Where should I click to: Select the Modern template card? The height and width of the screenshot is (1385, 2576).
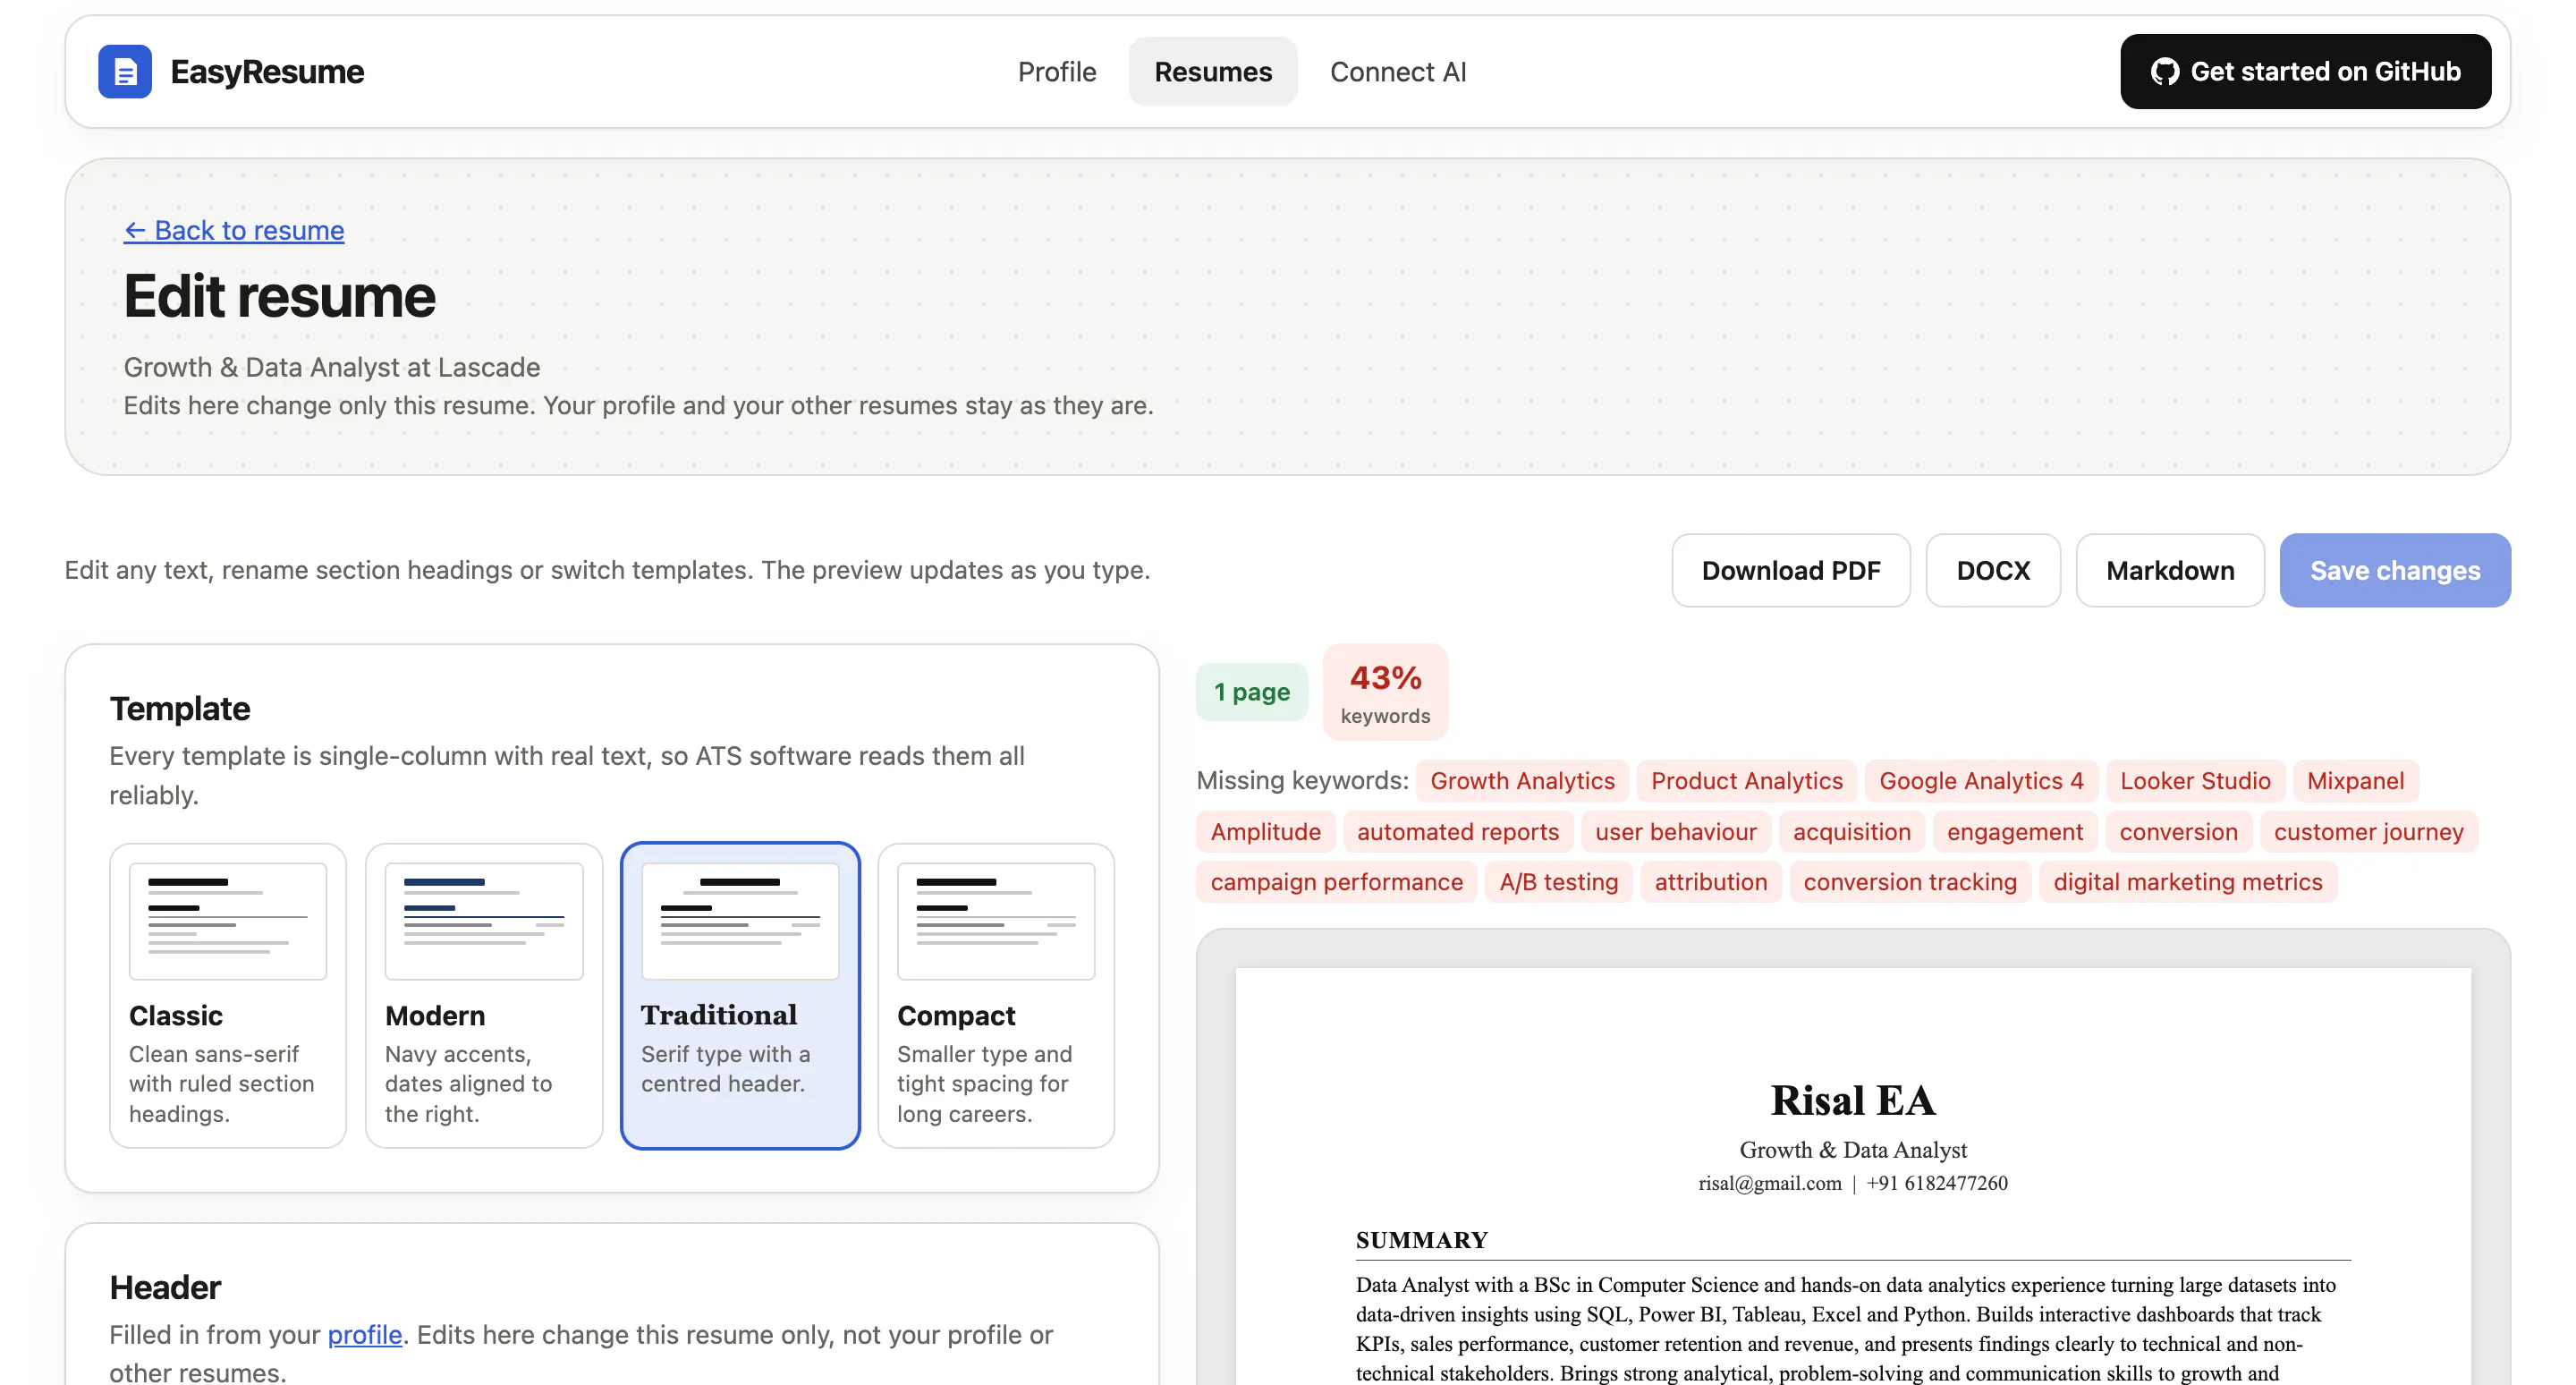tap(484, 995)
